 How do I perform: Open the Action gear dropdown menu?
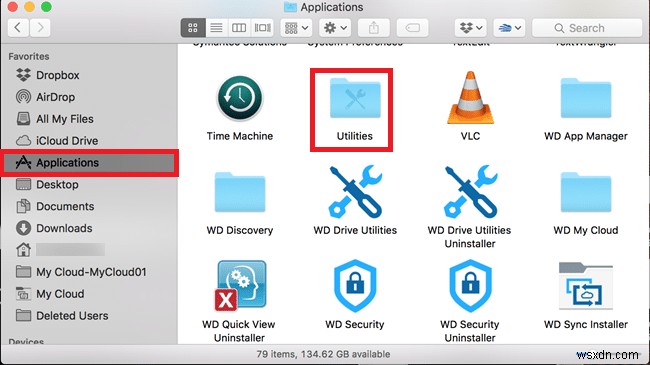tap(335, 28)
